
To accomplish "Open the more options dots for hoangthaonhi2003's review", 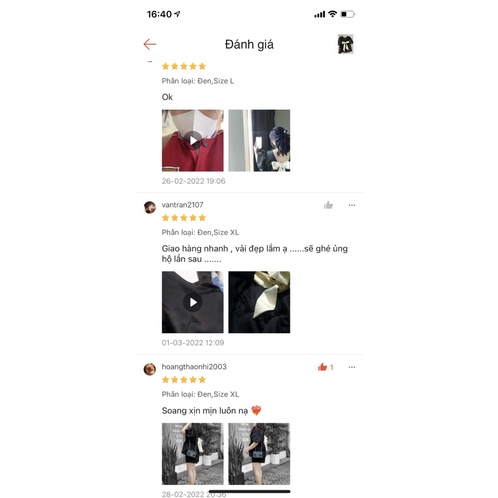I will [352, 367].
